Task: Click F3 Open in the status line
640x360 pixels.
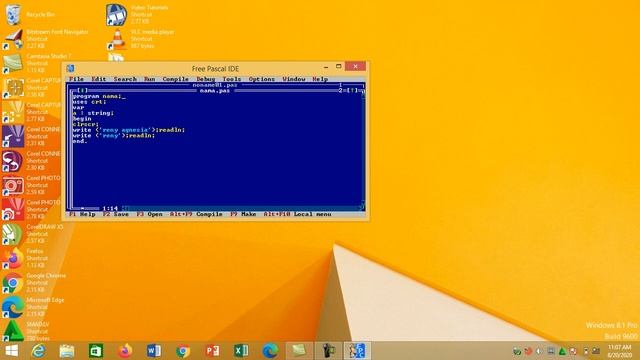Action: [x=149, y=214]
